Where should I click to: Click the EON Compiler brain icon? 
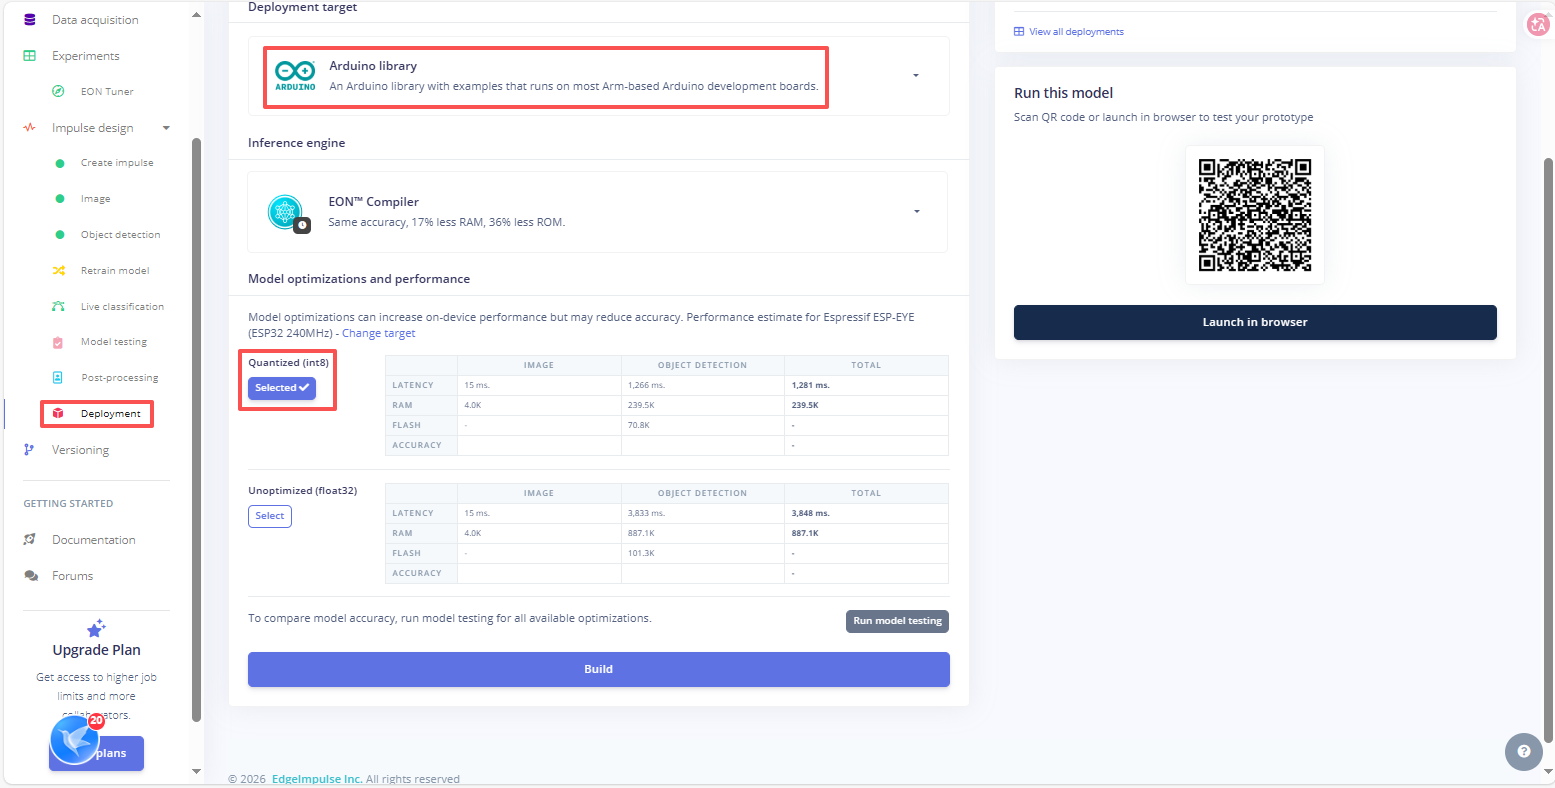(x=286, y=211)
